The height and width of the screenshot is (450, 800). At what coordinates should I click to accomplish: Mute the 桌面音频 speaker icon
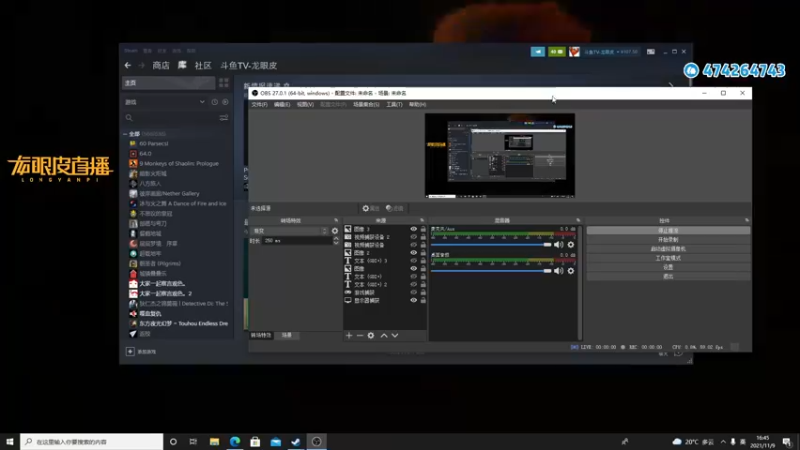pos(559,271)
